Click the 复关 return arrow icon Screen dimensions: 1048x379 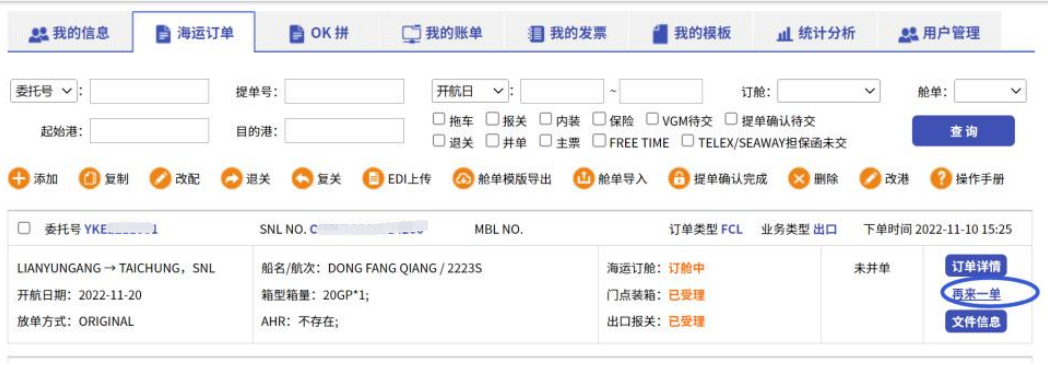point(302,178)
